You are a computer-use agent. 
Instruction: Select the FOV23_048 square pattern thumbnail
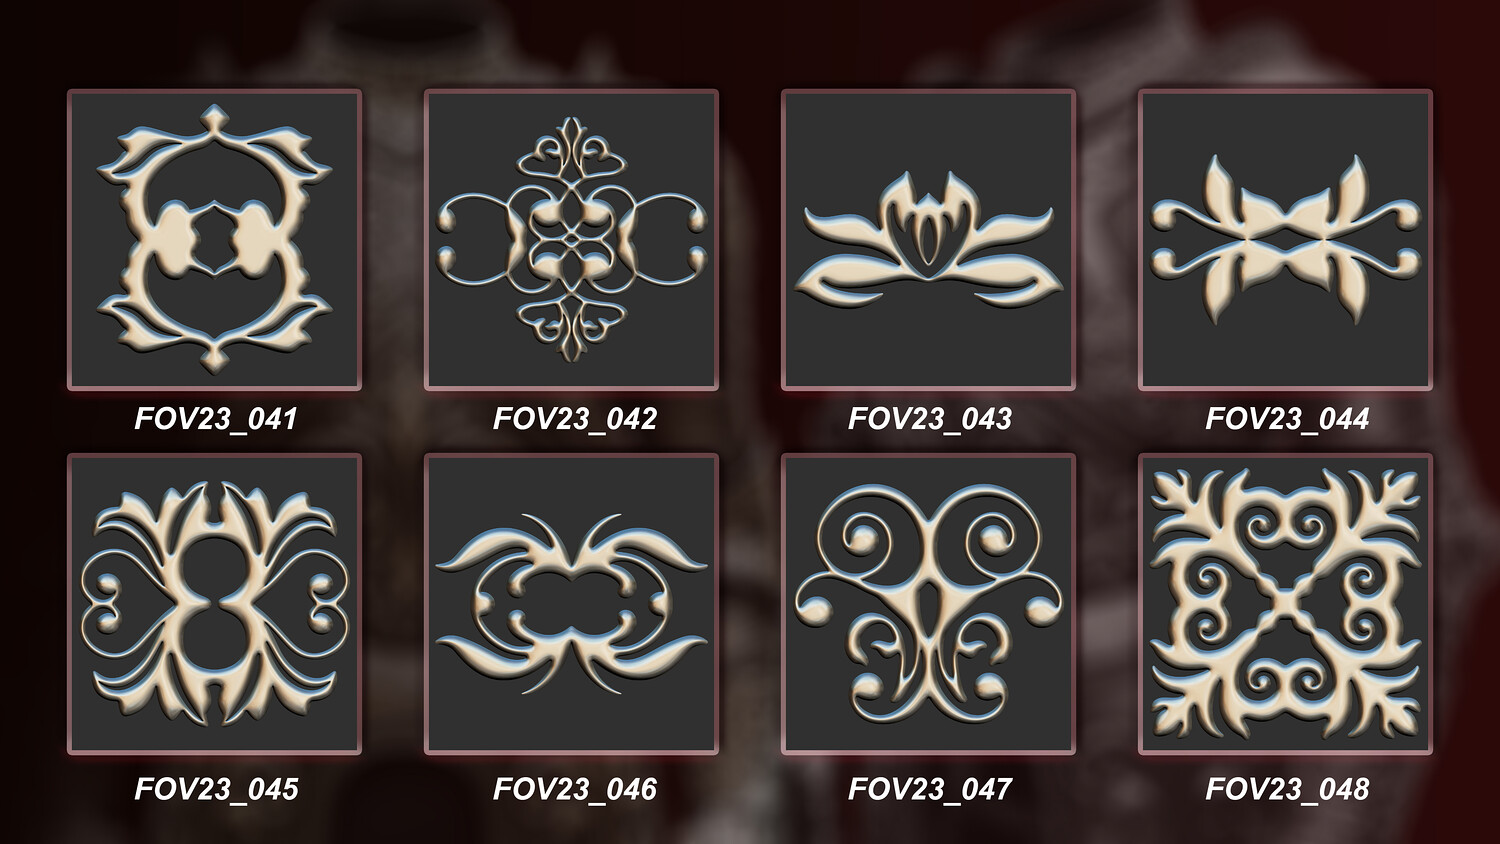(x=1285, y=604)
